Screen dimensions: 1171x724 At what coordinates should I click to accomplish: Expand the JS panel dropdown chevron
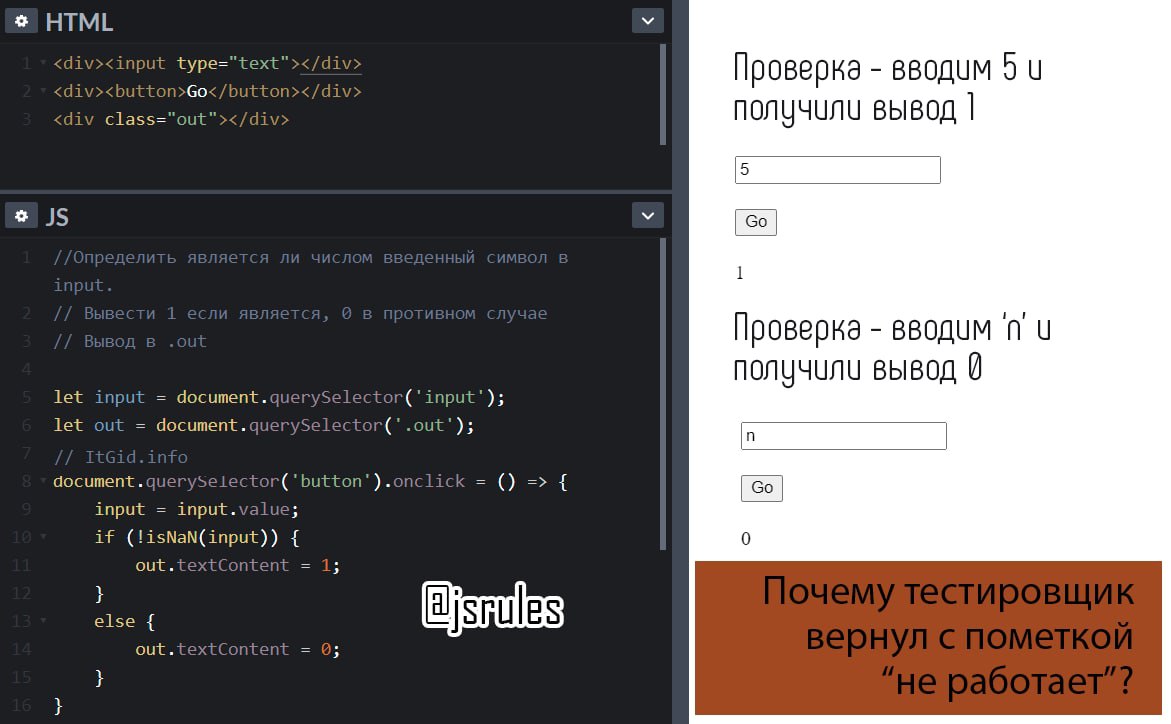(x=647, y=216)
